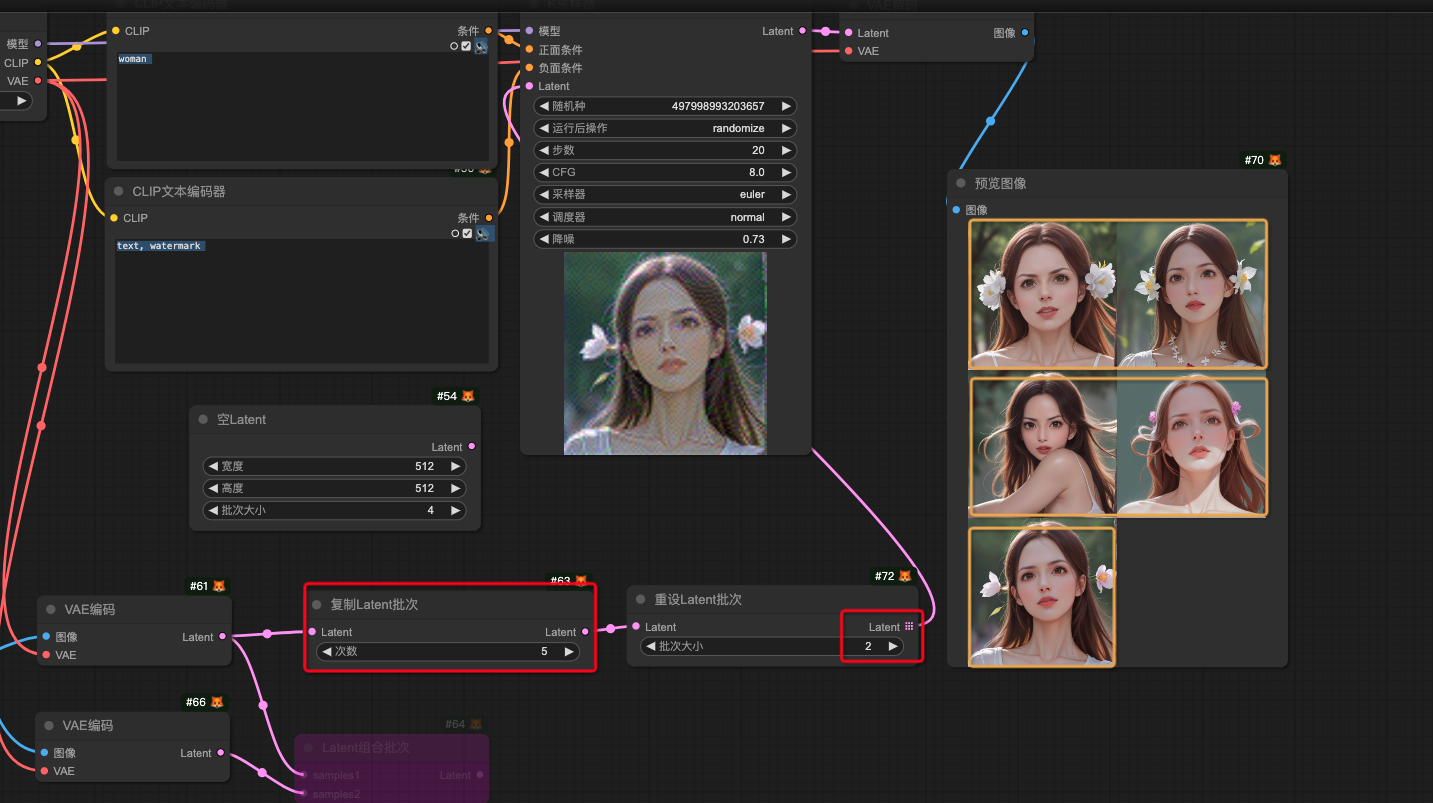Click the Latent output port of 复制Latent批次
This screenshot has width=1433, height=803.
585,632
